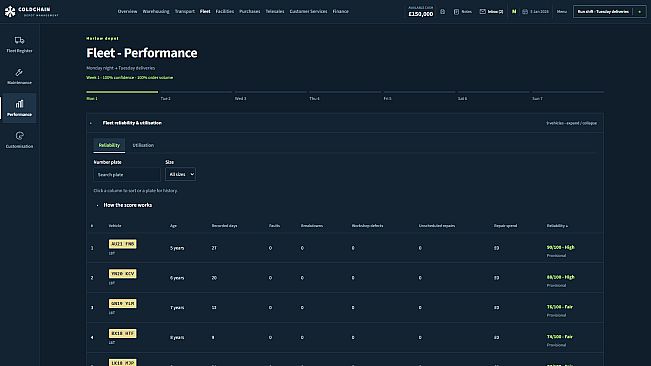
Task: Click the icon beside available cash
Action: coord(443,12)
